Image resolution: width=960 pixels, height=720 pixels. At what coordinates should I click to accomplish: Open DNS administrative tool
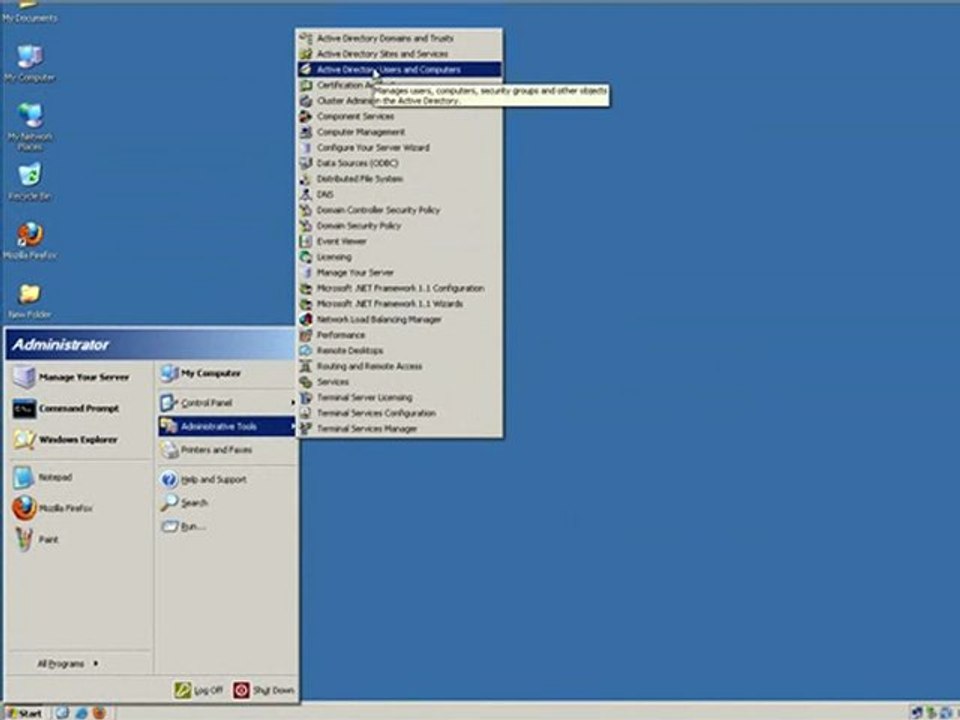coord(399,194)
